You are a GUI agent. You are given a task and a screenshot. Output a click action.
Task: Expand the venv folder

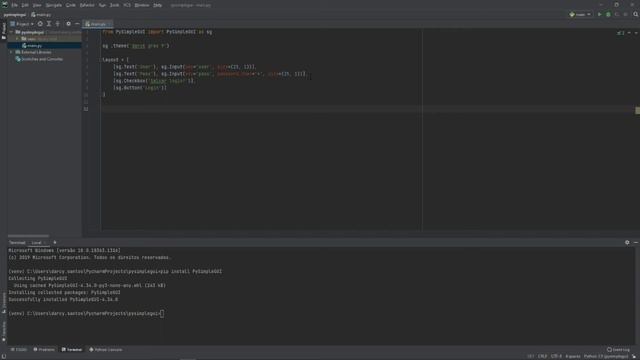tap(18, 39)
